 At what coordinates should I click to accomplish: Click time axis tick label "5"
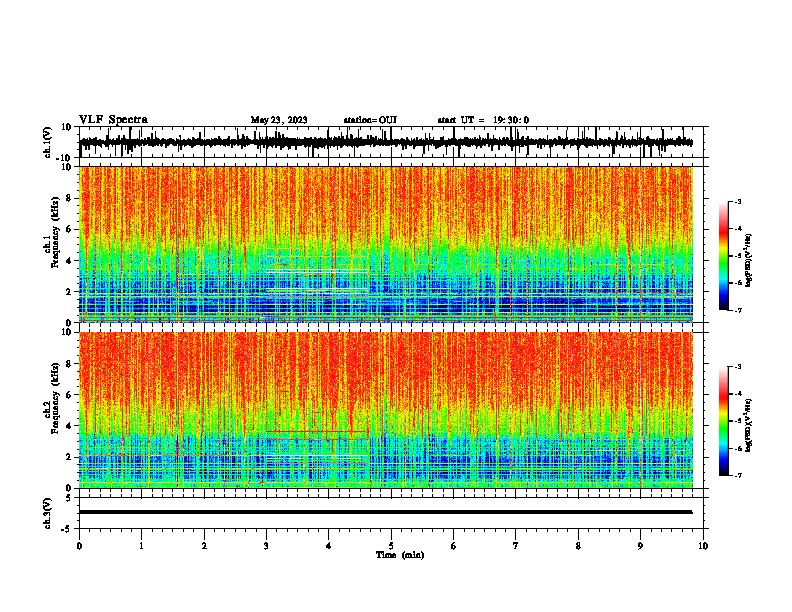391,546
